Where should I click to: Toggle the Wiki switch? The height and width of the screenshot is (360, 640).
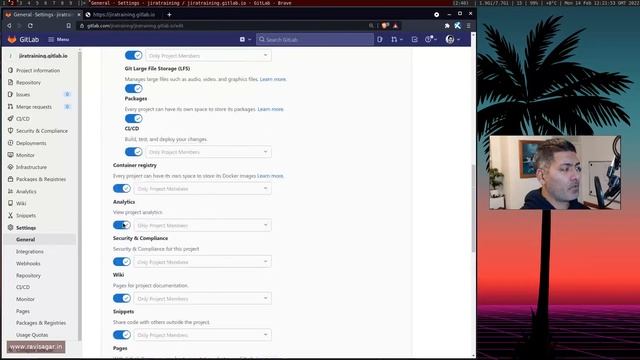[x=122, y=298]
